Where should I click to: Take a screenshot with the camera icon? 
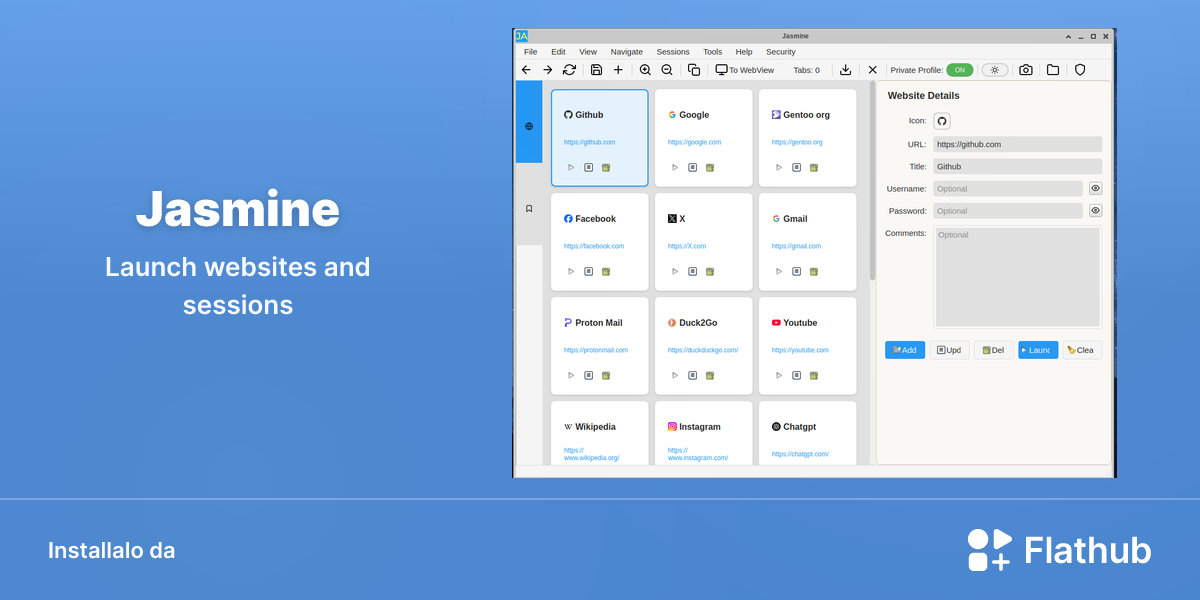point(1025,70)
